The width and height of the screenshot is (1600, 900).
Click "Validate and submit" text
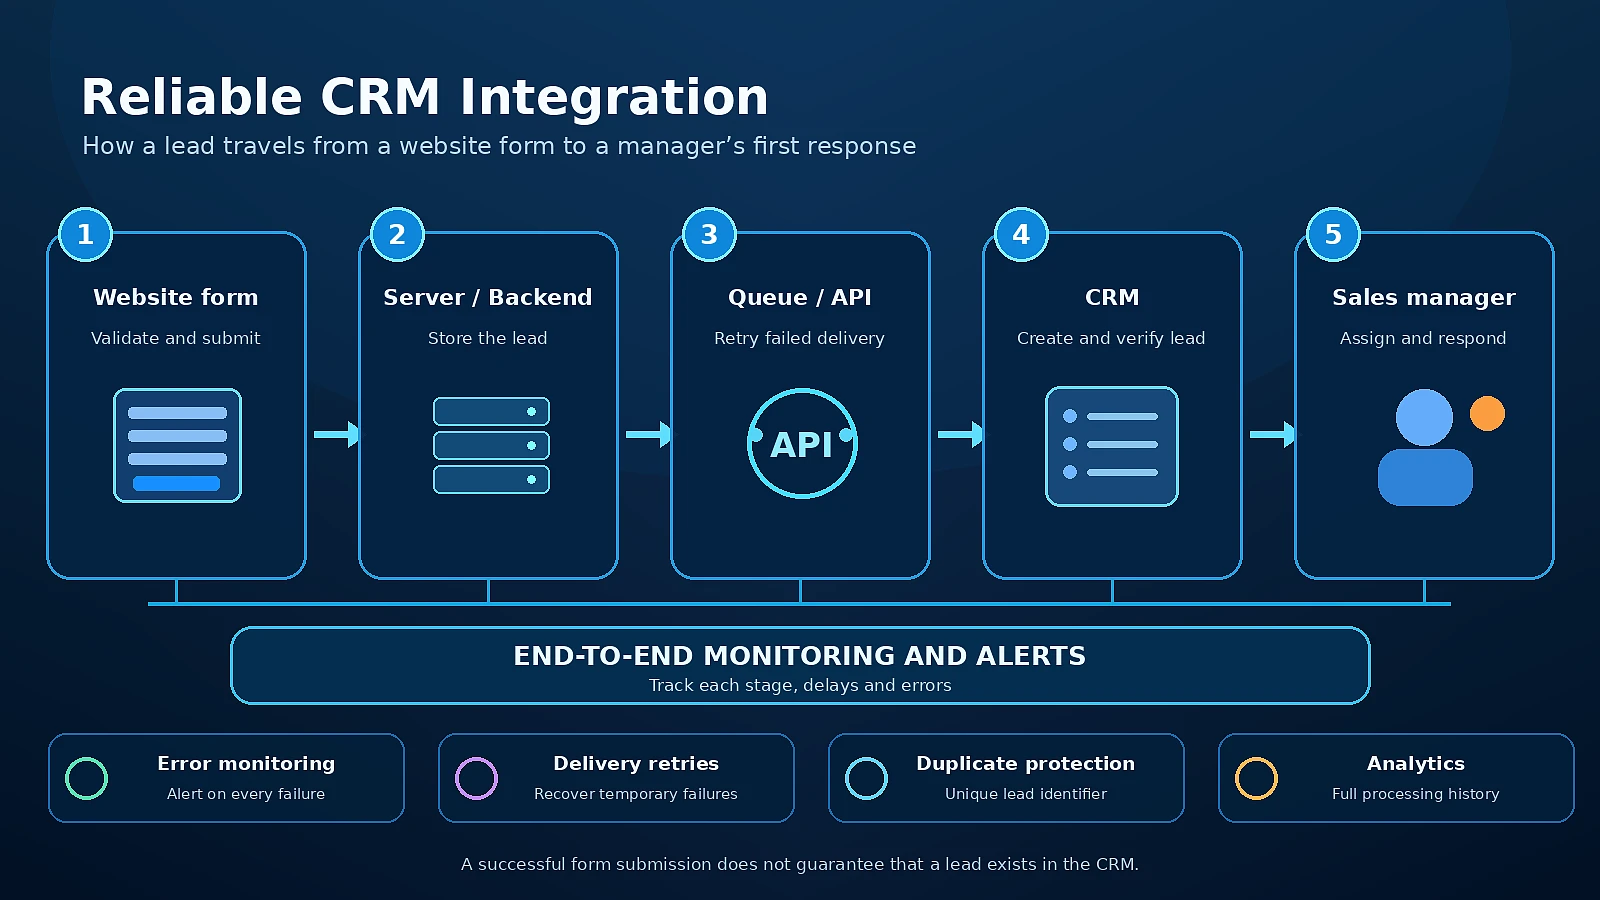coord(176,338)
